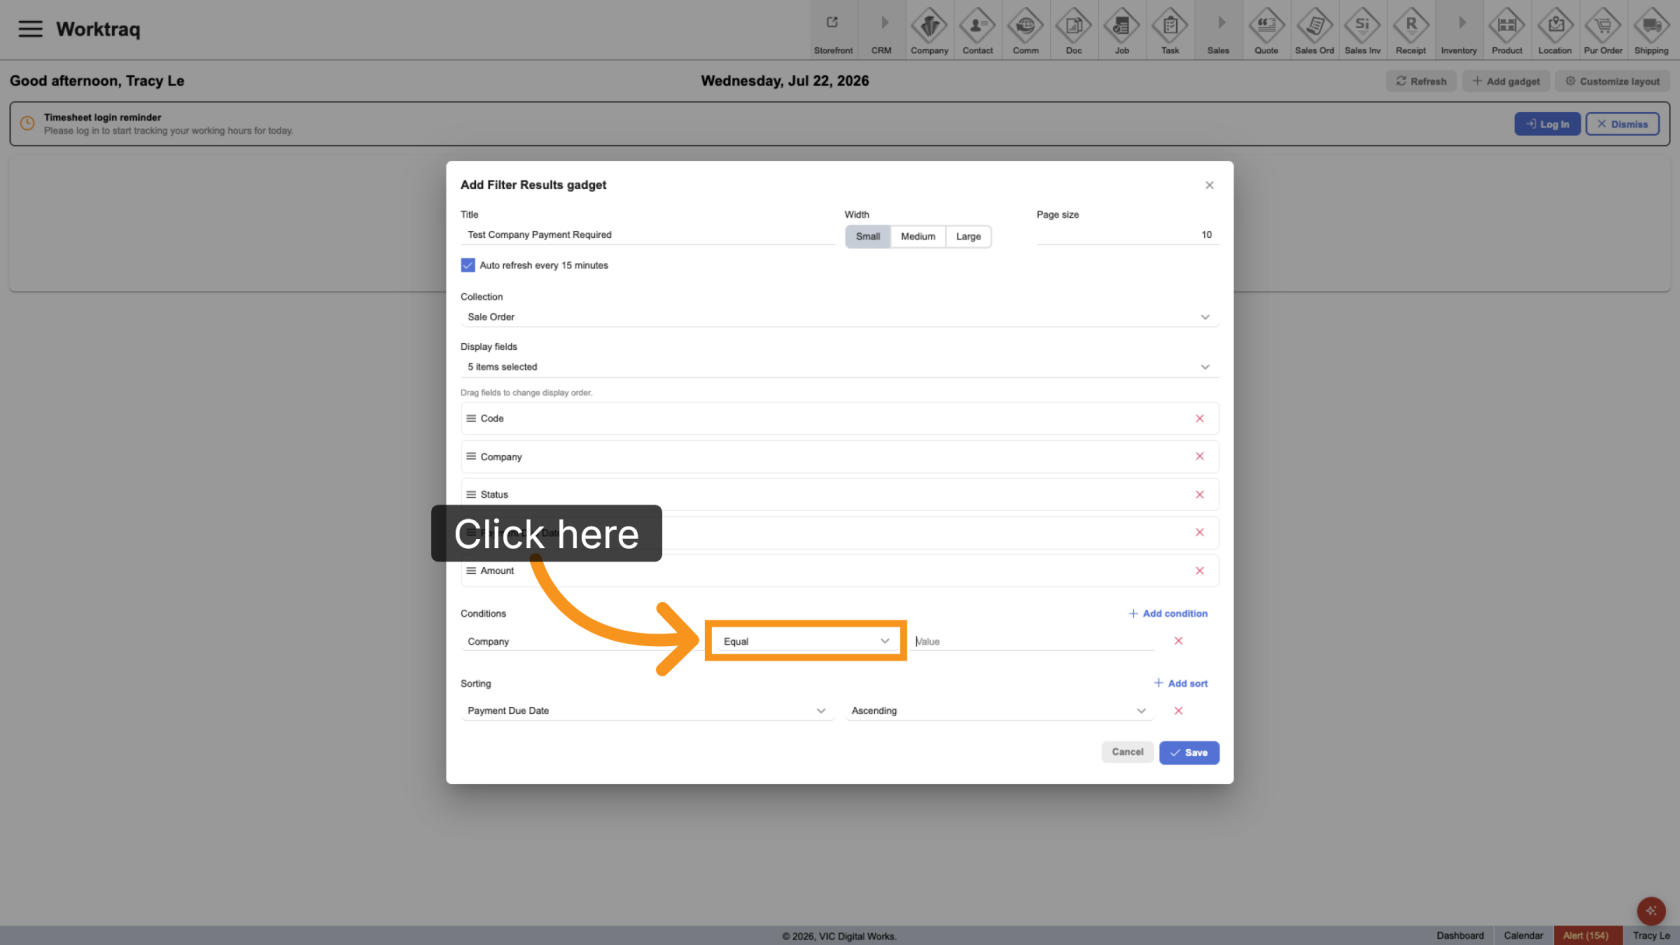Open the Sales Ord module icon
Image resolution: width=1680 pixels, height=945 pixels.
pos(1315,30)
